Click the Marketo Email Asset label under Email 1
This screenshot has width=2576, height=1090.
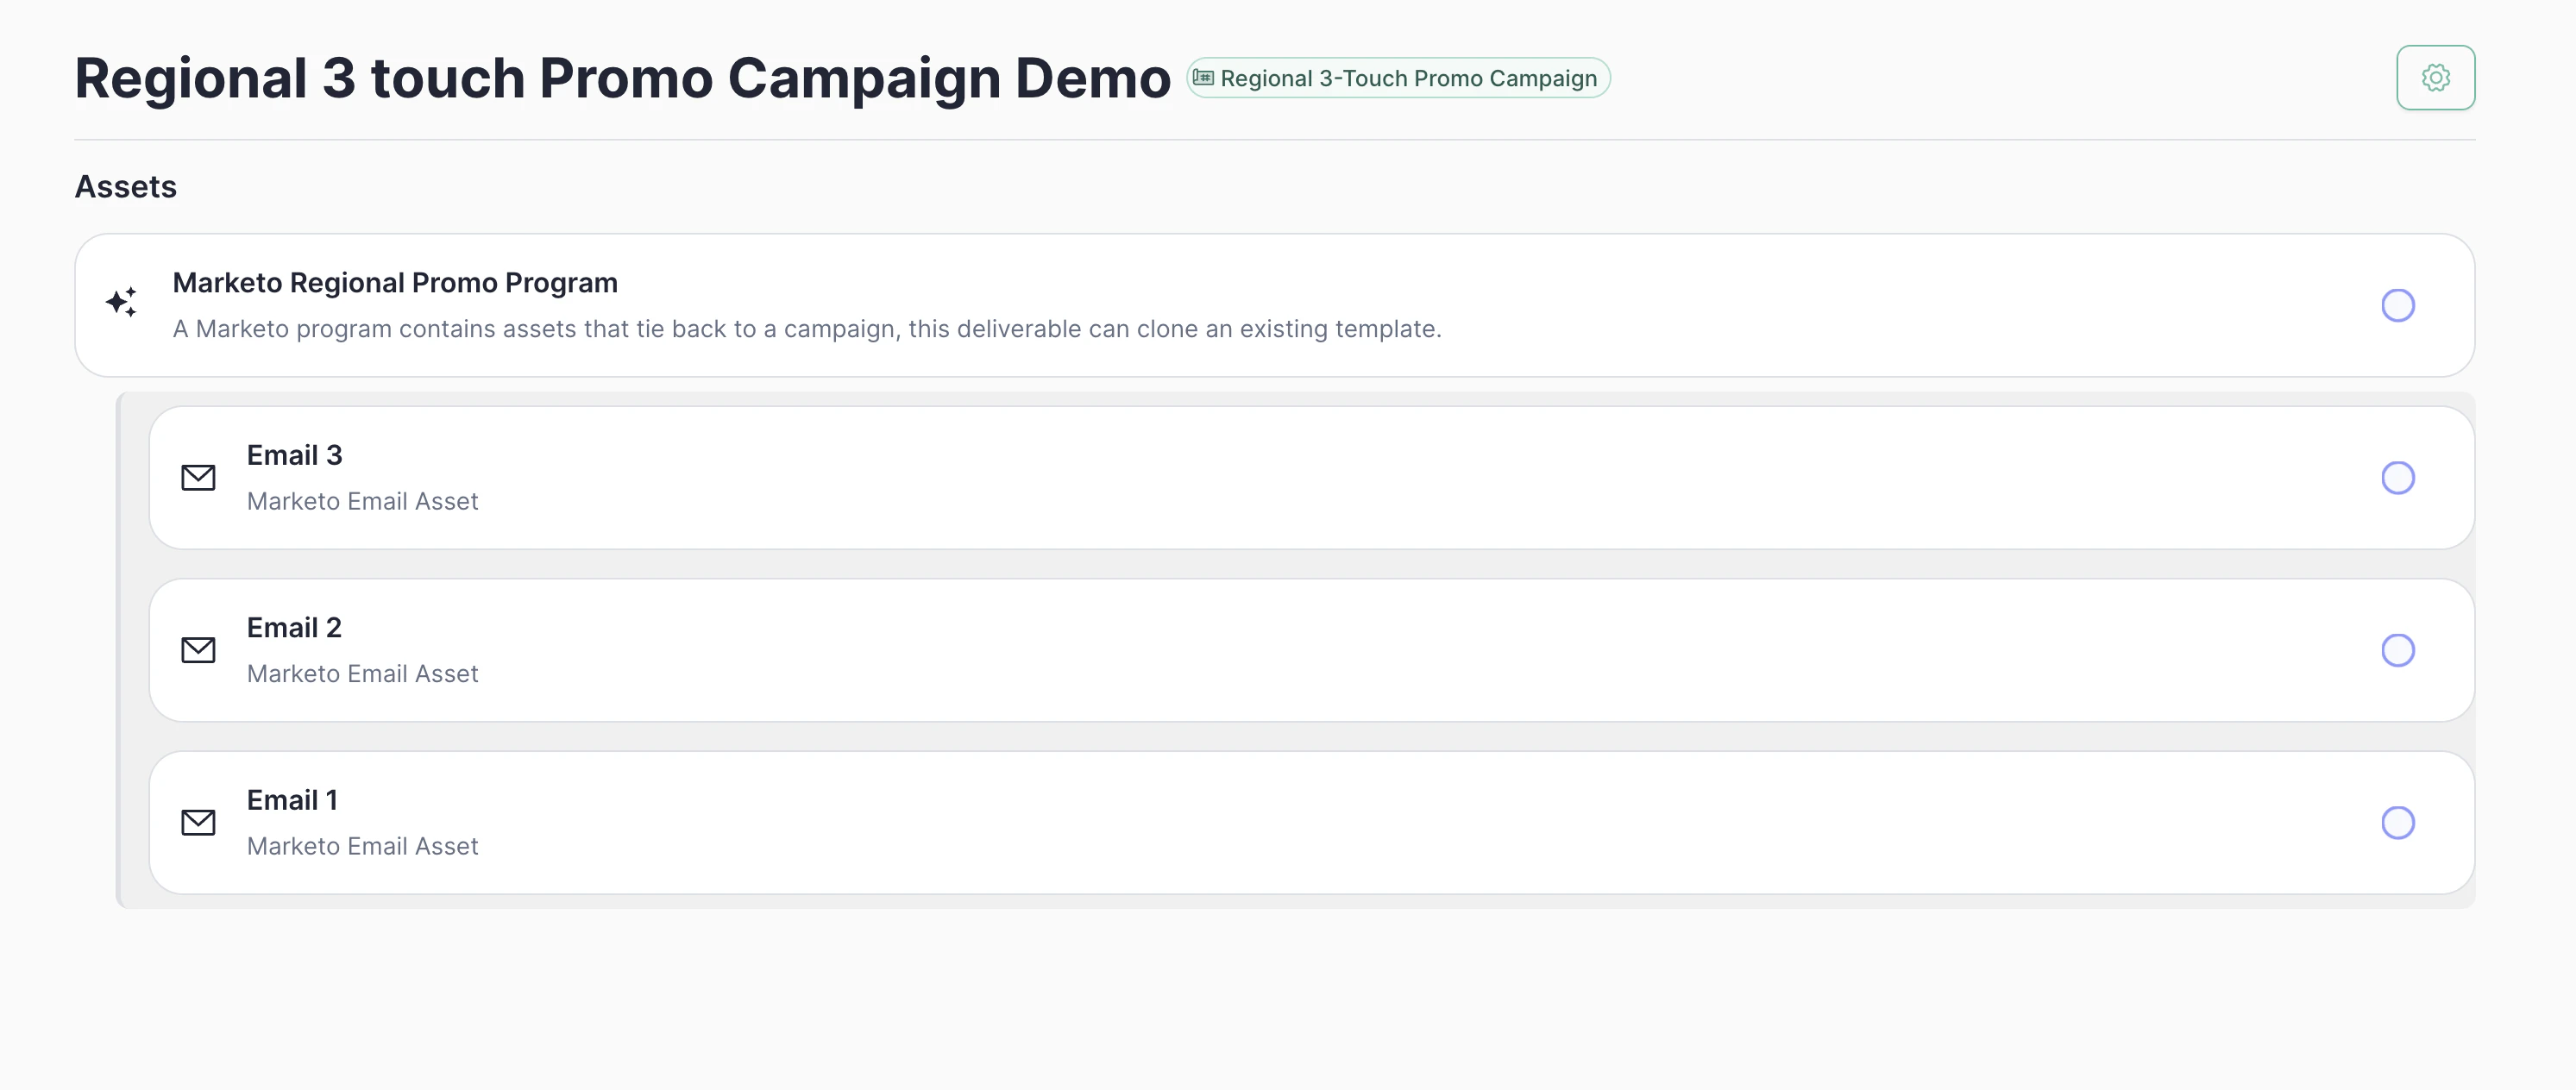pyautogui.click(x=362, y=845)
